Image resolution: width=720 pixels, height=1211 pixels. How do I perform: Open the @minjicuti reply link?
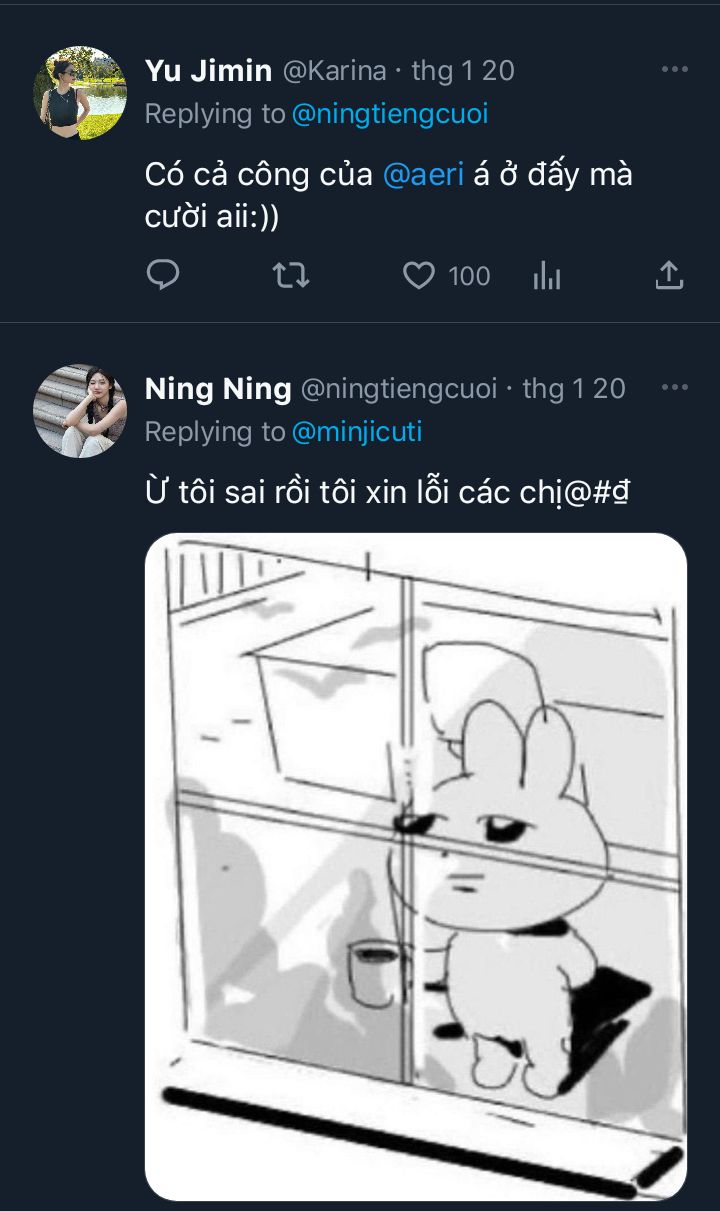tap(357, 432)
